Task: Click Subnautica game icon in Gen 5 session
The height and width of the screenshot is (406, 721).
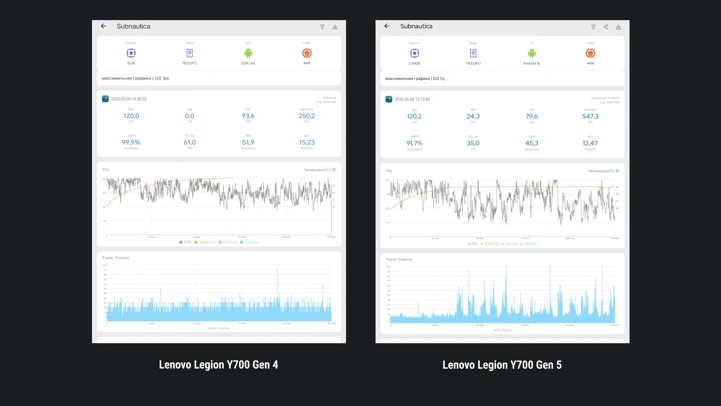Action: pos(389,99)
